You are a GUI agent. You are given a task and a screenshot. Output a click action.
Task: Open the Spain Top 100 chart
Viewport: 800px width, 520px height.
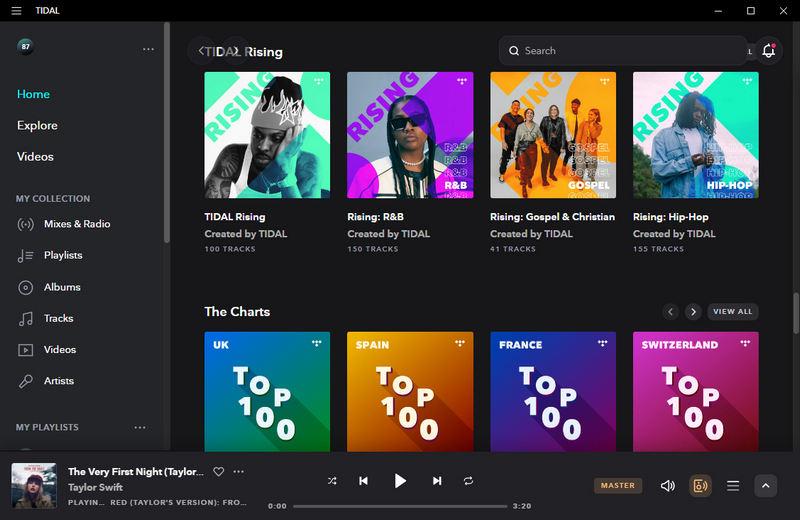coord(410,391)
